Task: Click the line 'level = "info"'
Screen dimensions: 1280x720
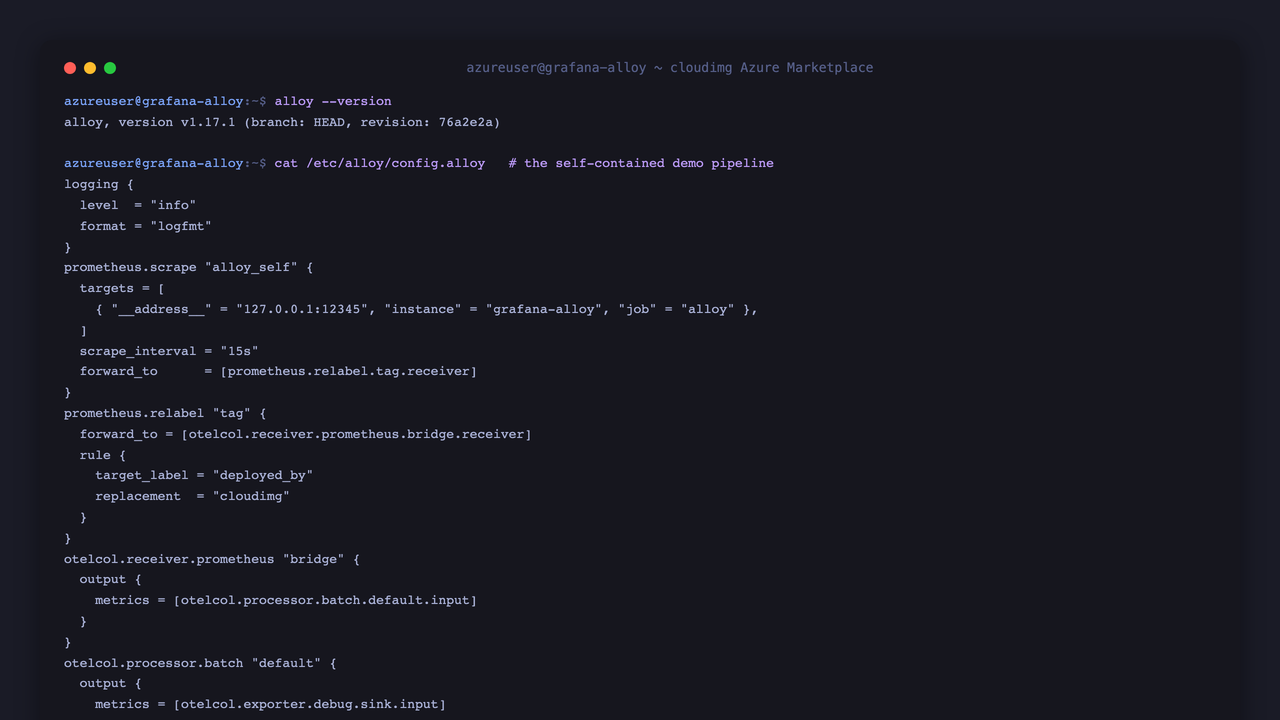Action: [138, 205]
